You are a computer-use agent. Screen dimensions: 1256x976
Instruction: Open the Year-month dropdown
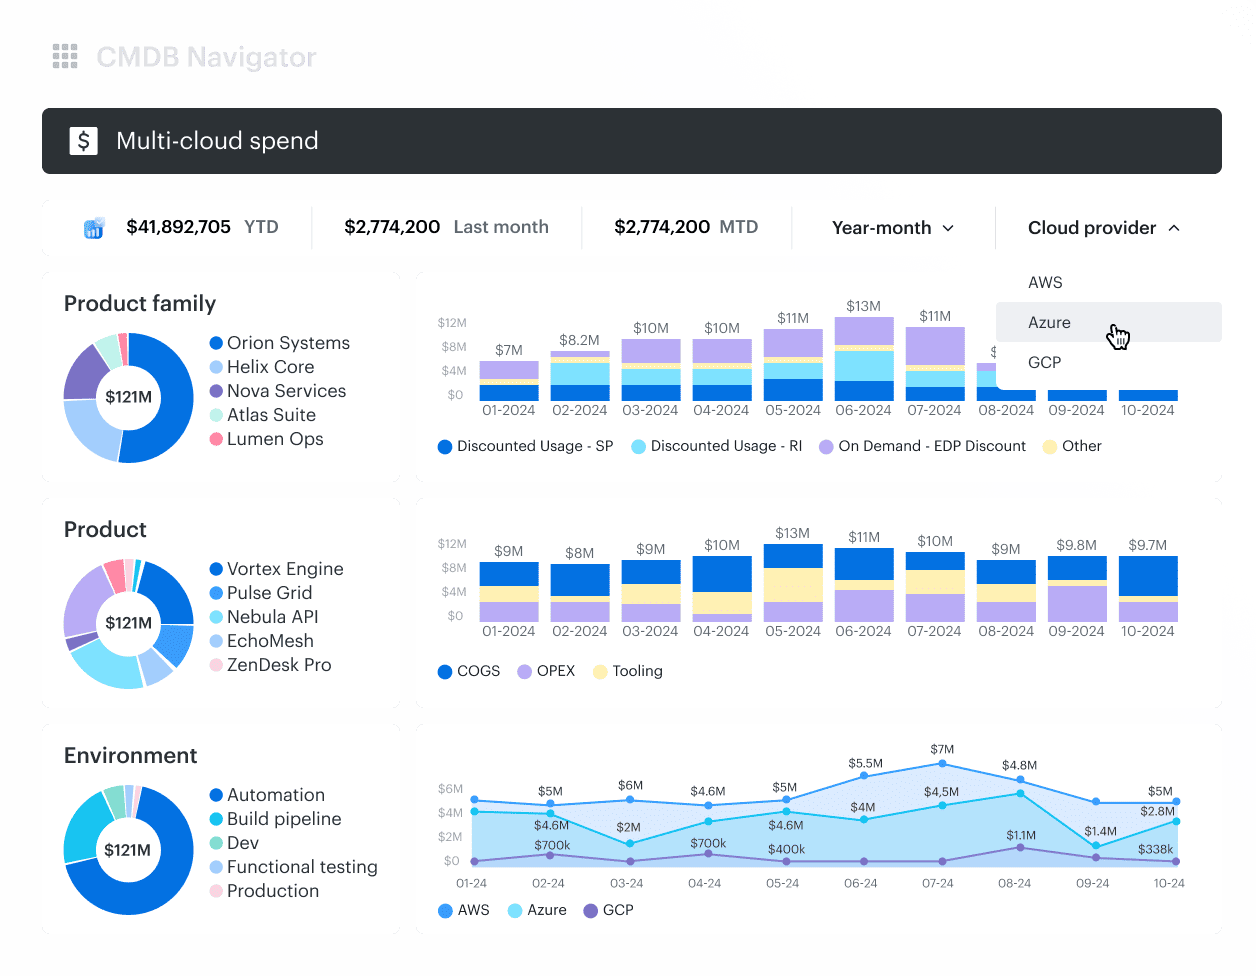tap(892, 228)
